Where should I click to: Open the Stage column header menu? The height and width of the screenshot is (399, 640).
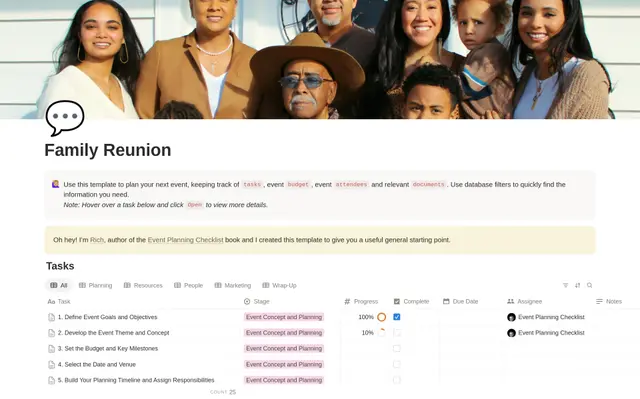(x=257, y=301)
